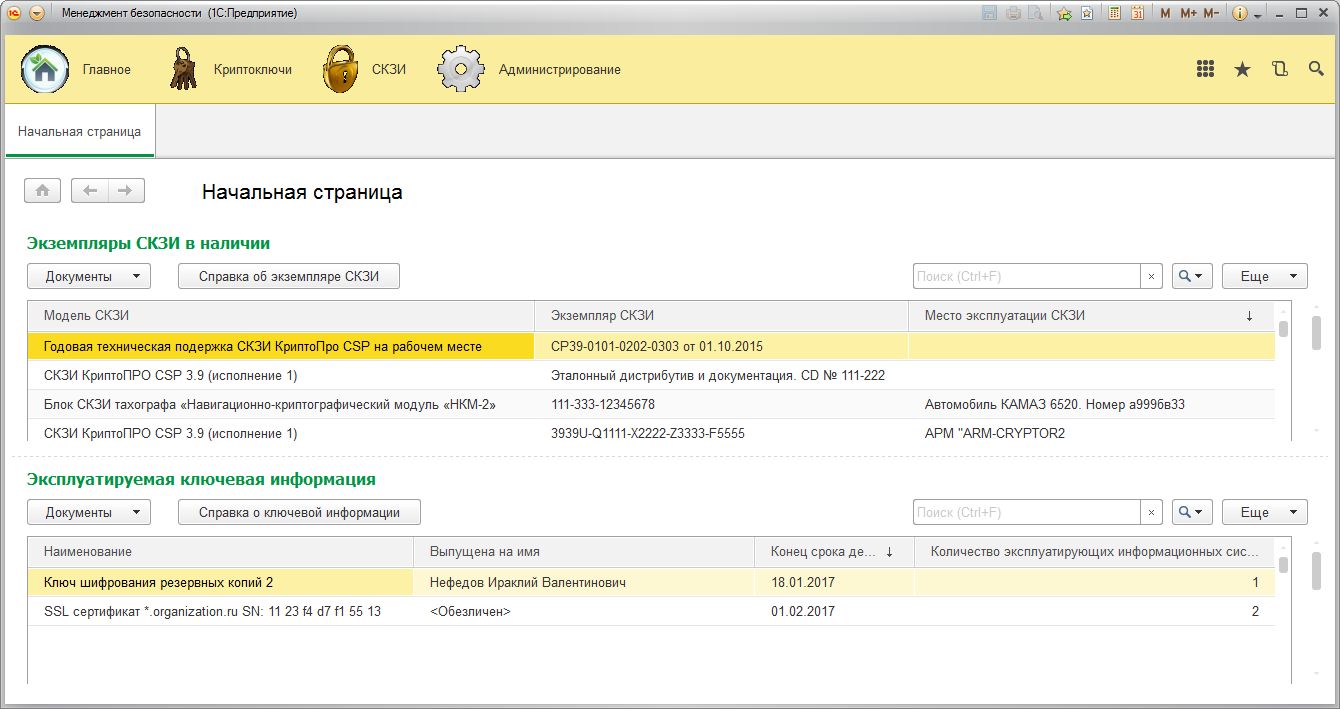
Task: Select Эталонный дистрибутив и документация cell
Action: coord(722,375)
